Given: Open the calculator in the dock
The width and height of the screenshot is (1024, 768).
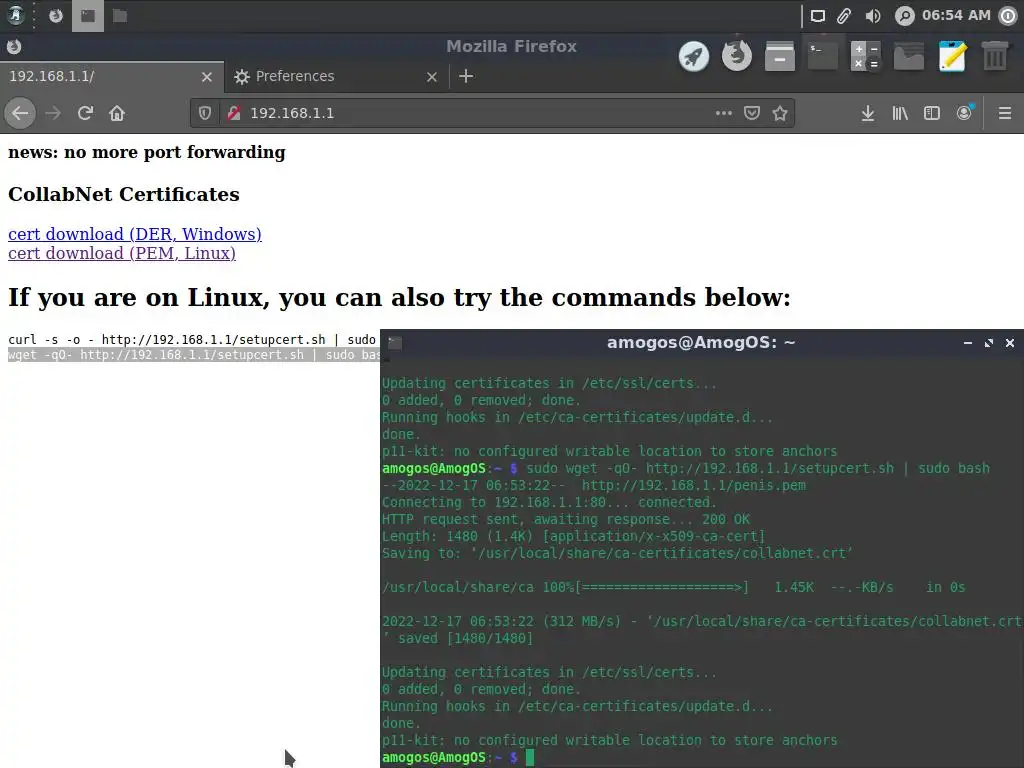Looking at the screenshot, I should point(866,56).
